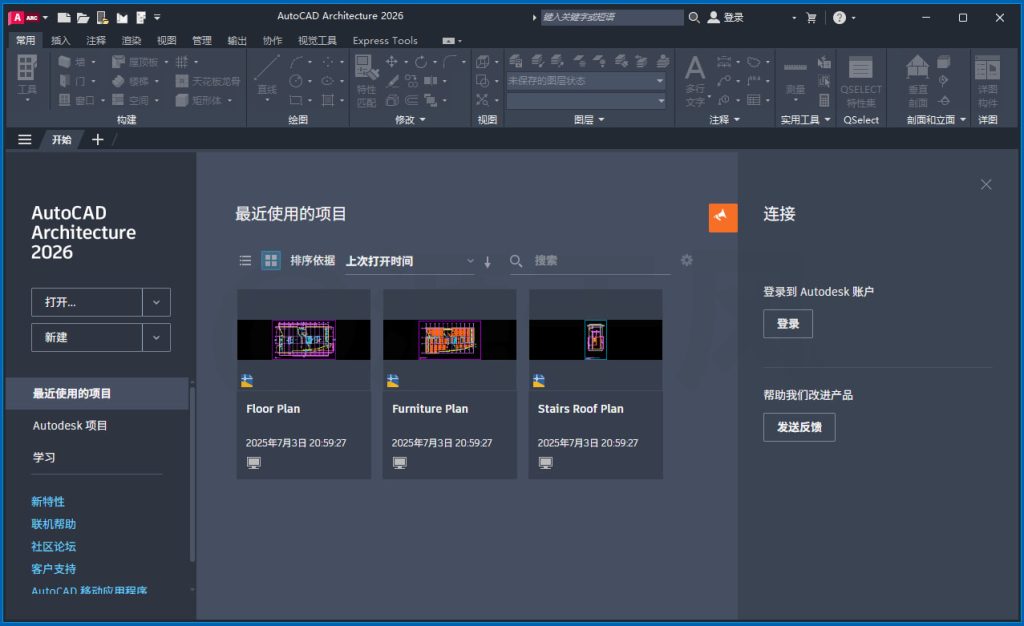Open the hamburger file tab menu
The width and height of the screenshot is (1024, 626).
[x=25, y=140]
